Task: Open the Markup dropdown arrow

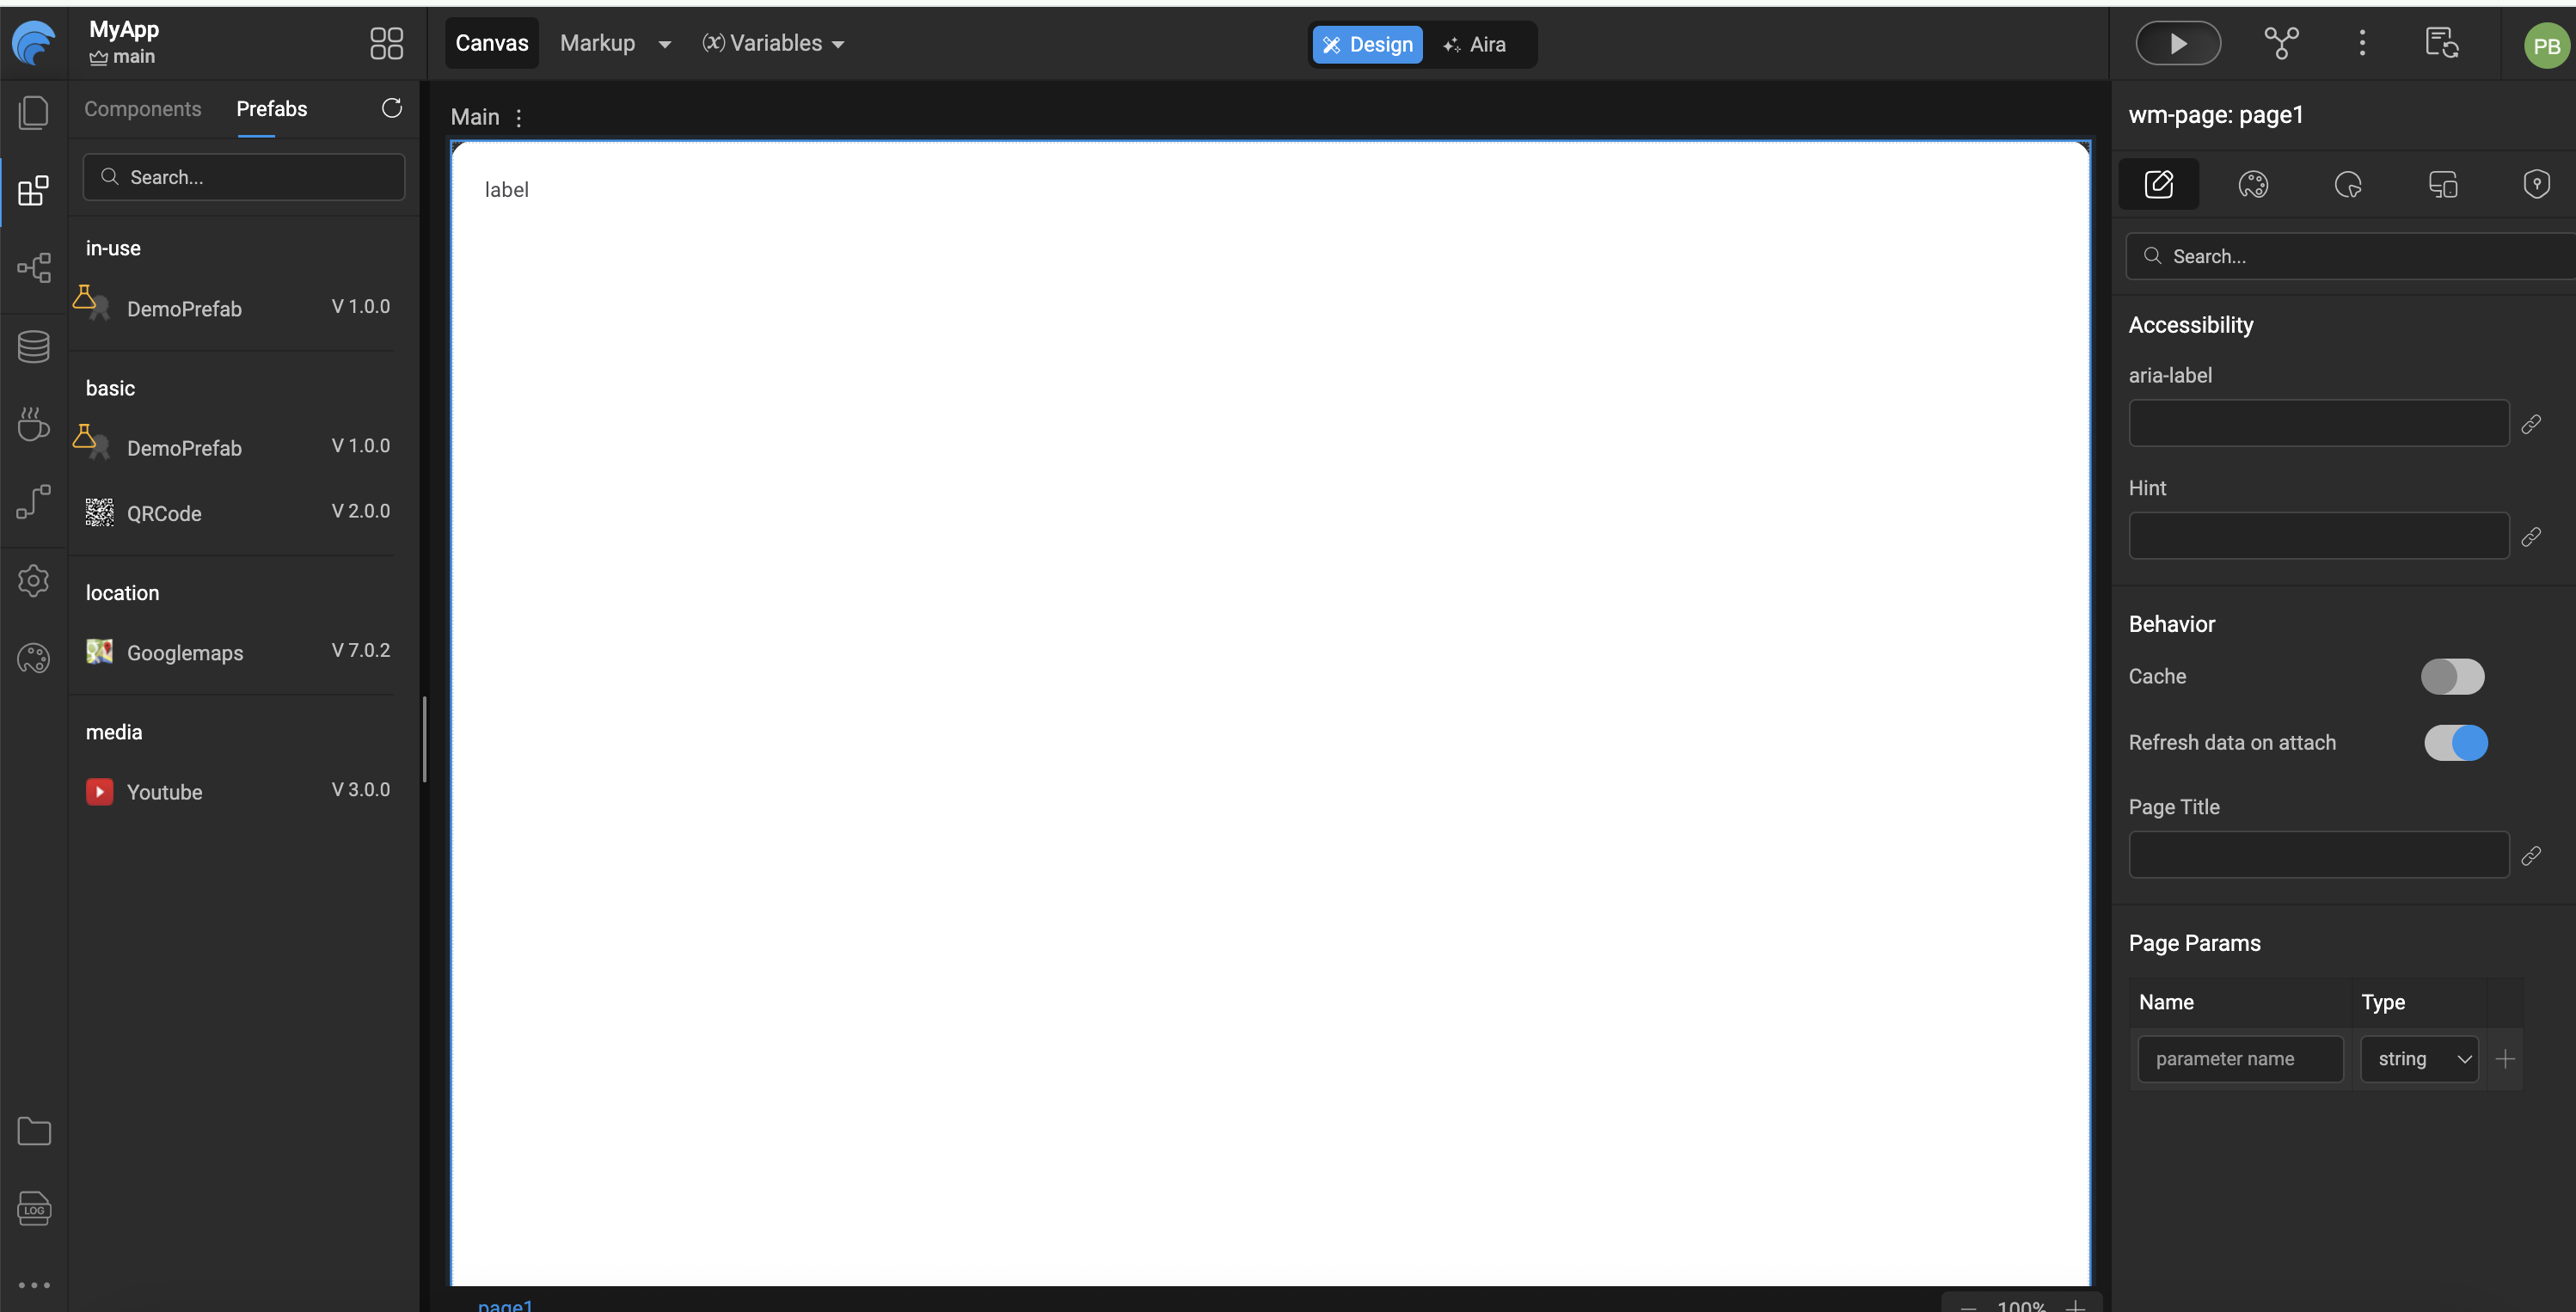Action: click(664, 44)
